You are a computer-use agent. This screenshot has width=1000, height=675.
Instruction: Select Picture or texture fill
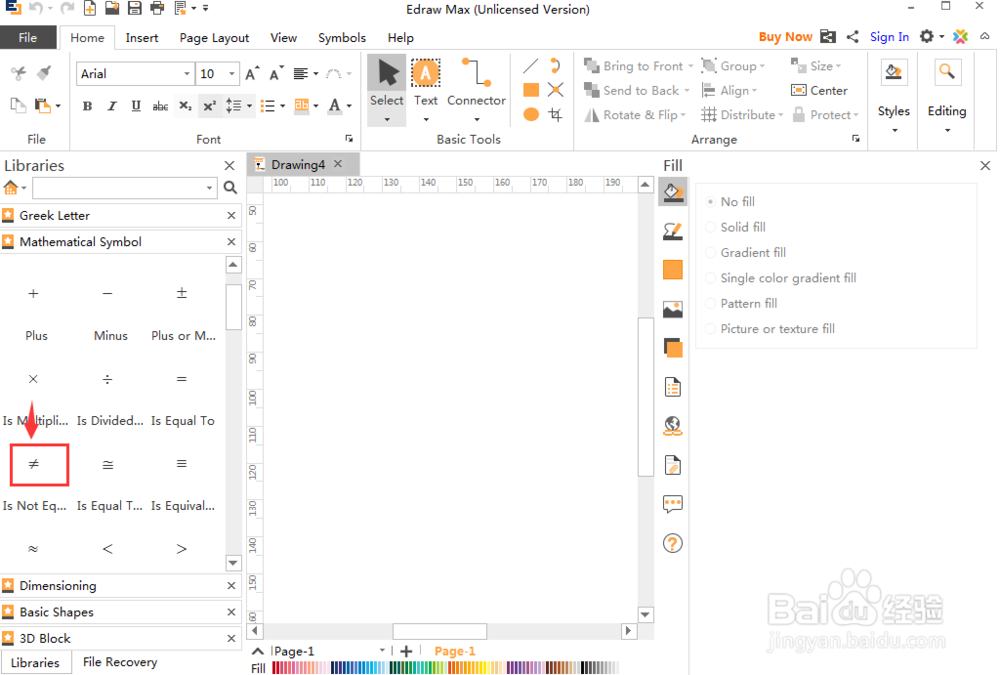point(770,329)
